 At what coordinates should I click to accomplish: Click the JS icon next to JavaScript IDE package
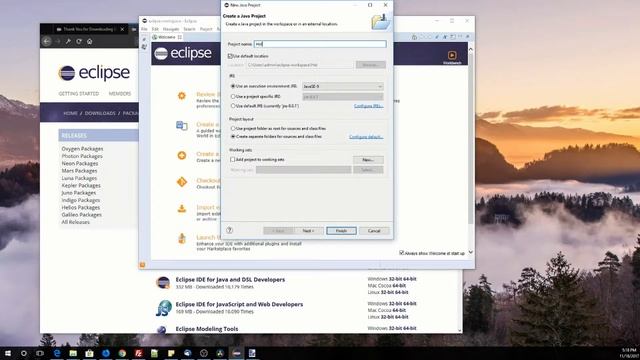(164, 308)
